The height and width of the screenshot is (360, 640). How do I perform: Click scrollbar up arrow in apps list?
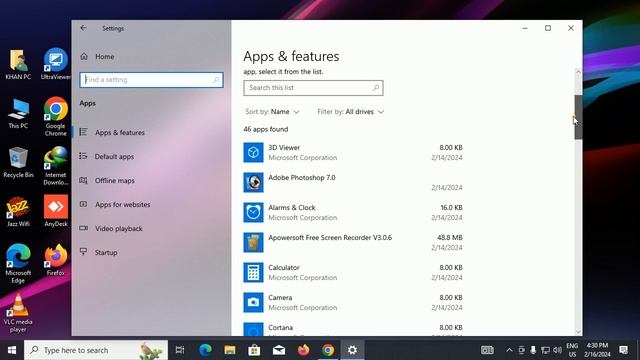(578, 72)
